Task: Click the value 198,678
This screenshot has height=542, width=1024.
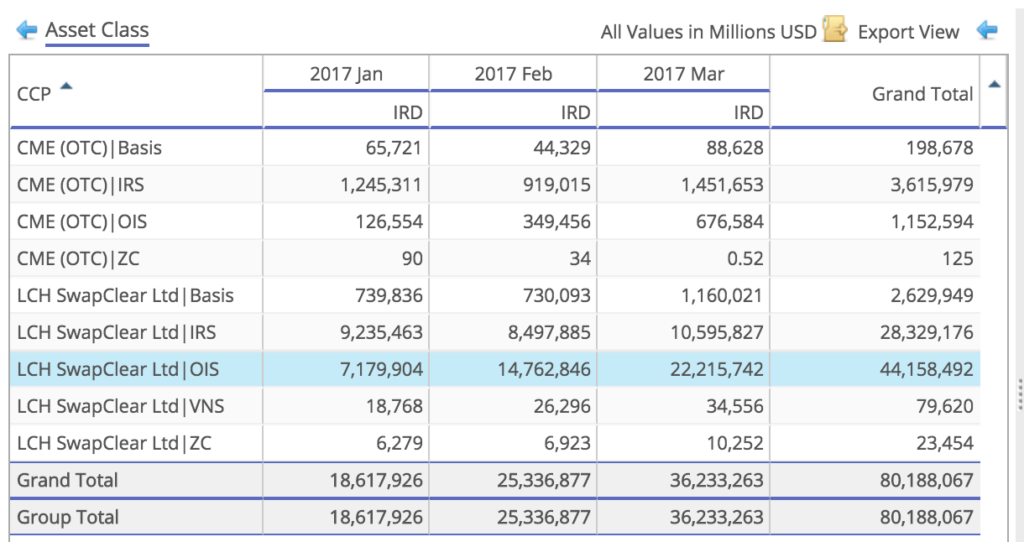Action: coord(939,148)
